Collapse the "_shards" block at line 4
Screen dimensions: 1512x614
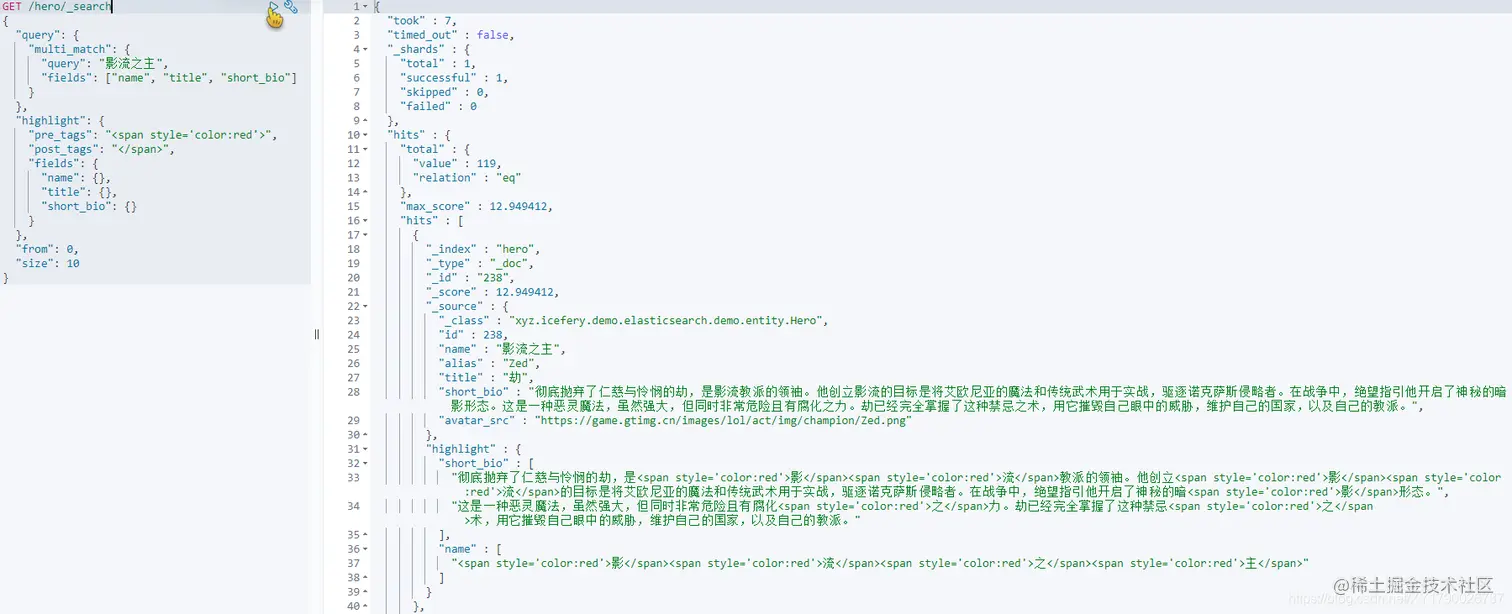[365, 49]
